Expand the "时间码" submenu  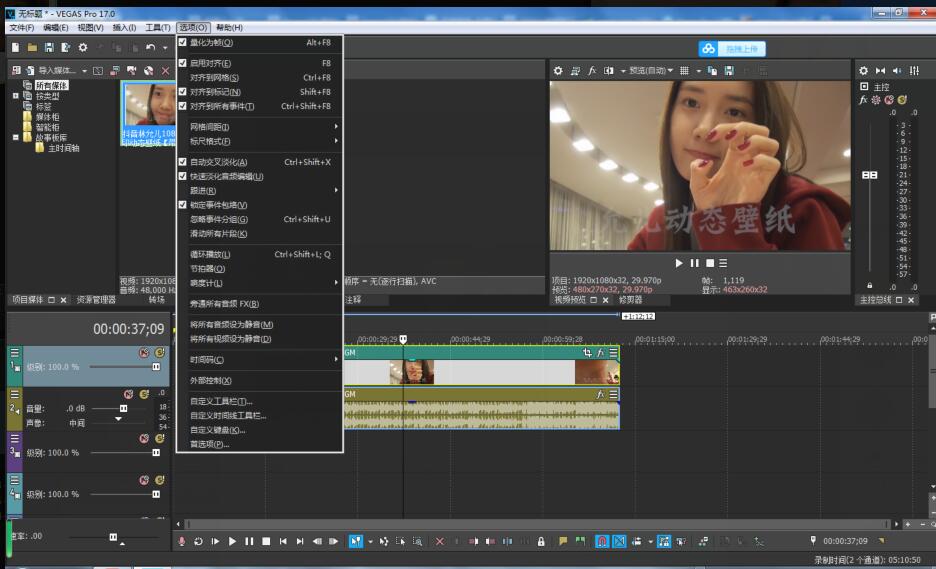tap(260, 359)
